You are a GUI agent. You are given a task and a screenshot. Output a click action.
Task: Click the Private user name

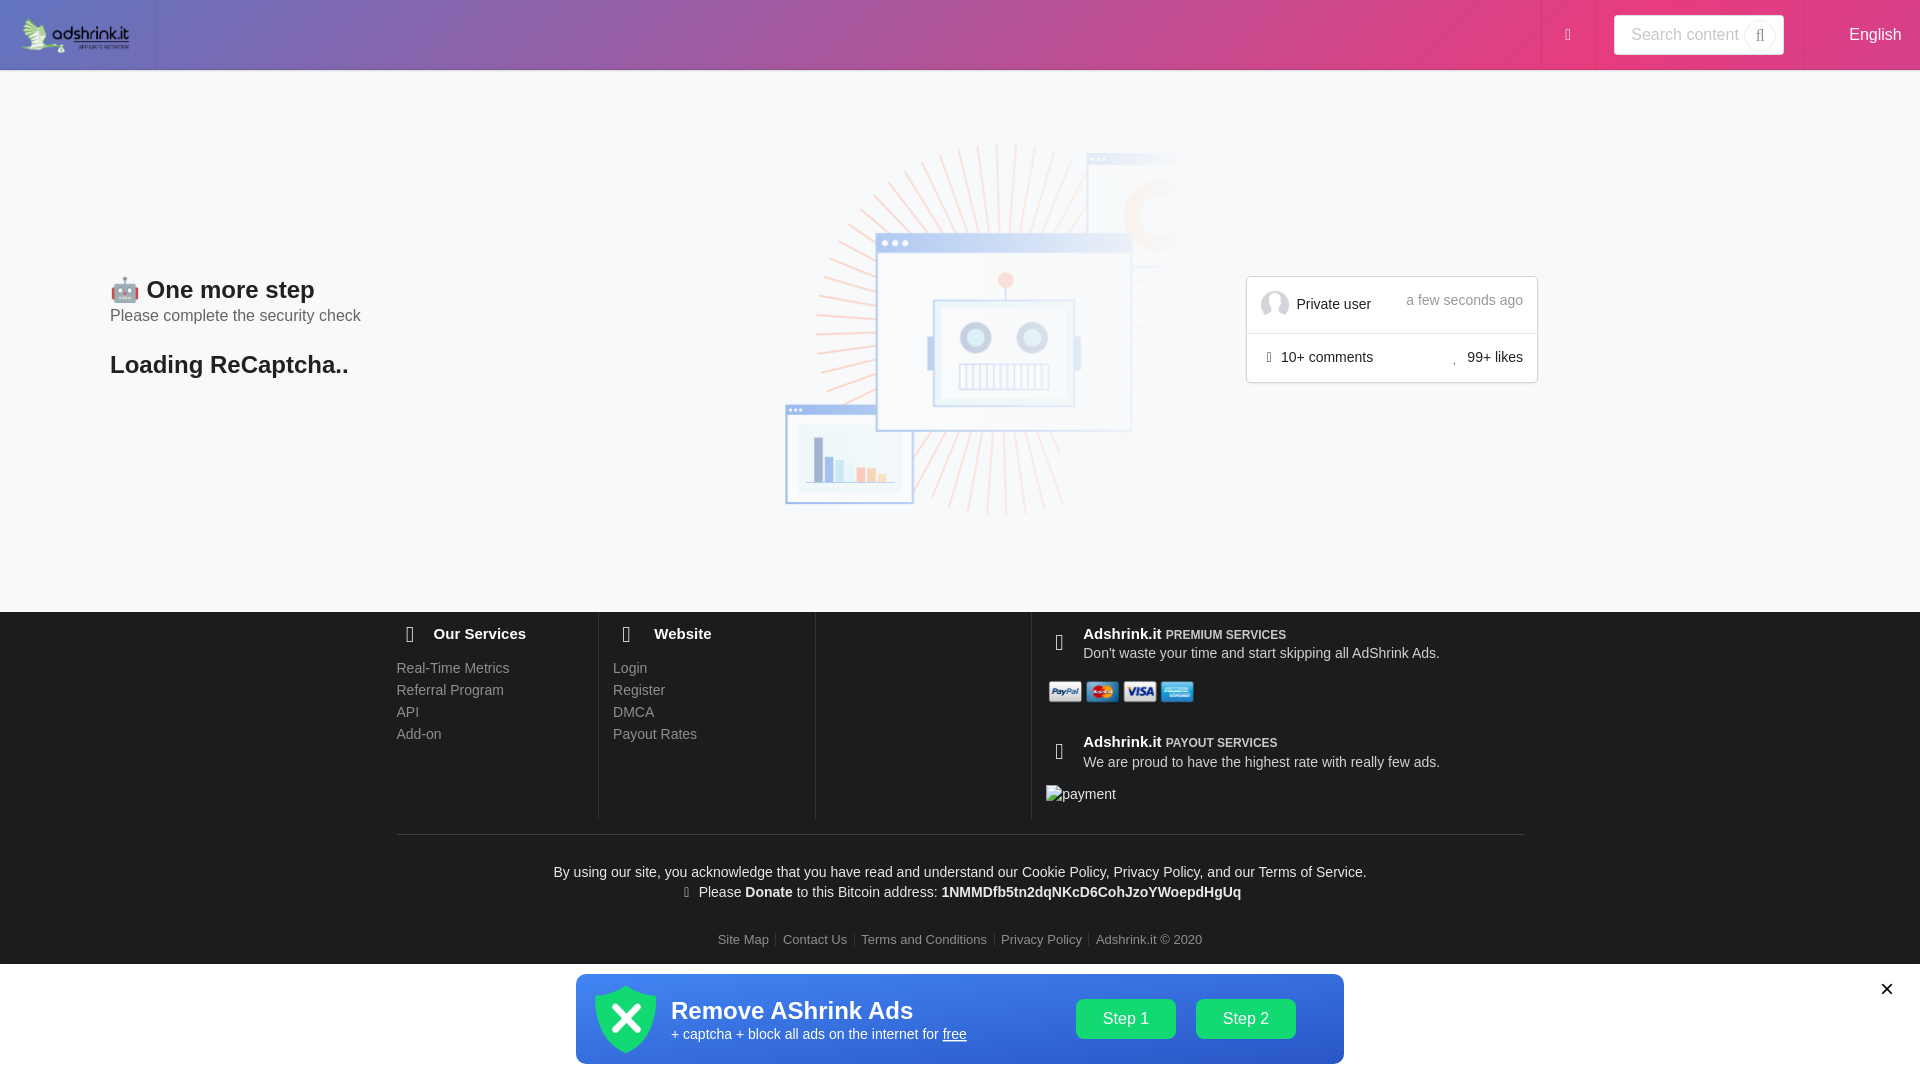tap(1333, 304)
